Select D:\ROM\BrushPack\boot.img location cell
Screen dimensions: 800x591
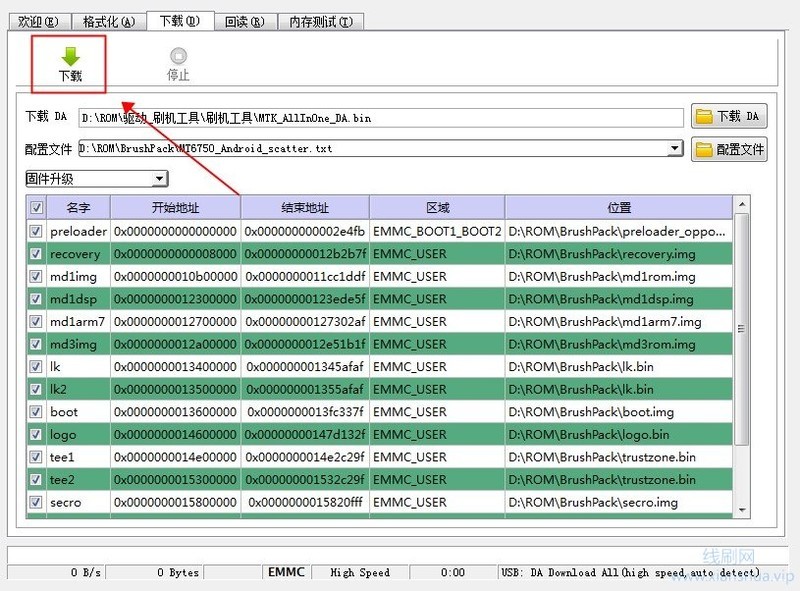619,412
